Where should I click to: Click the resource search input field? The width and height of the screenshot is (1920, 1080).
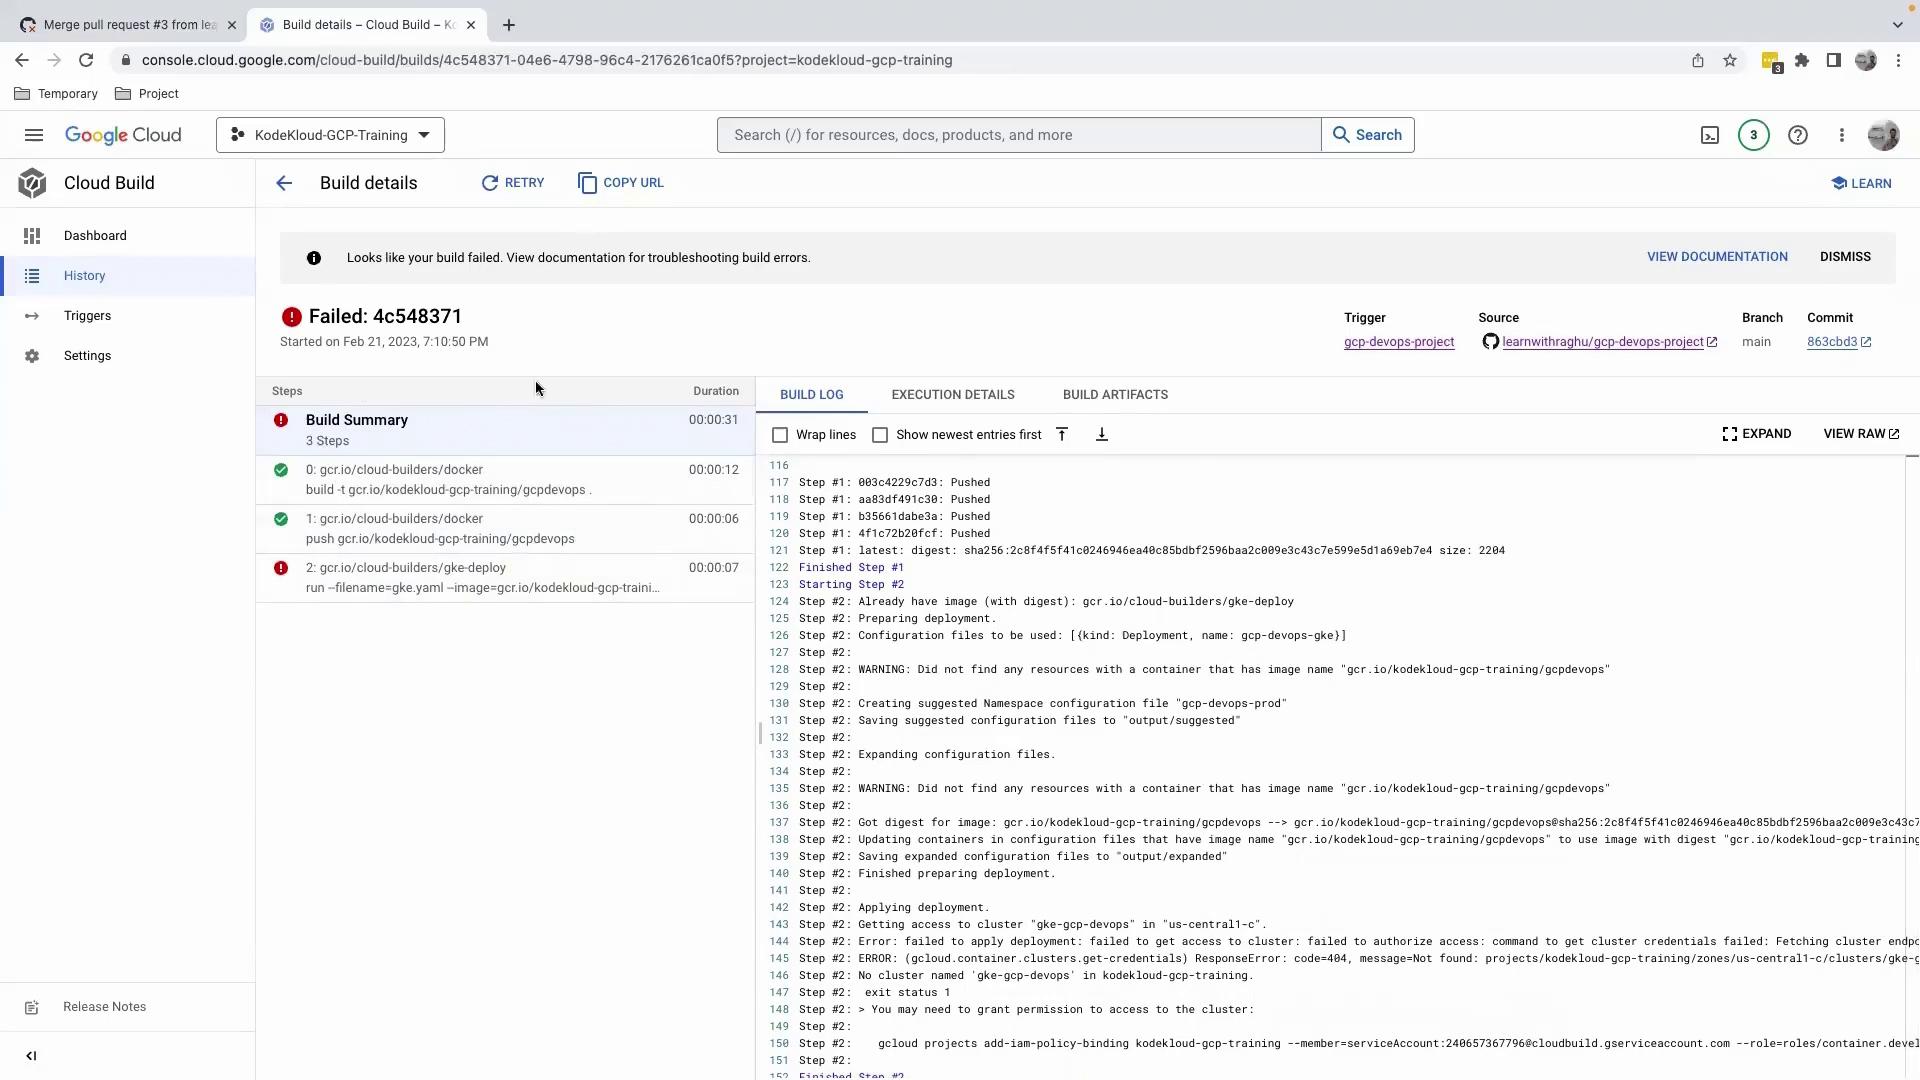[x=1018, y=135]
